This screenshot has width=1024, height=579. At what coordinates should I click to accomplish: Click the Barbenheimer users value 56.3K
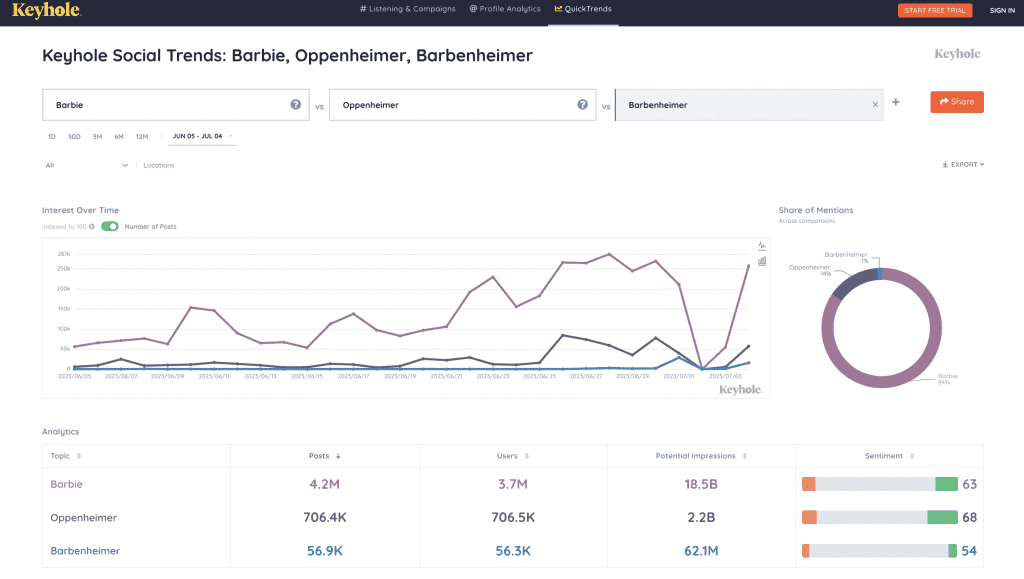(x=513, y=551)
